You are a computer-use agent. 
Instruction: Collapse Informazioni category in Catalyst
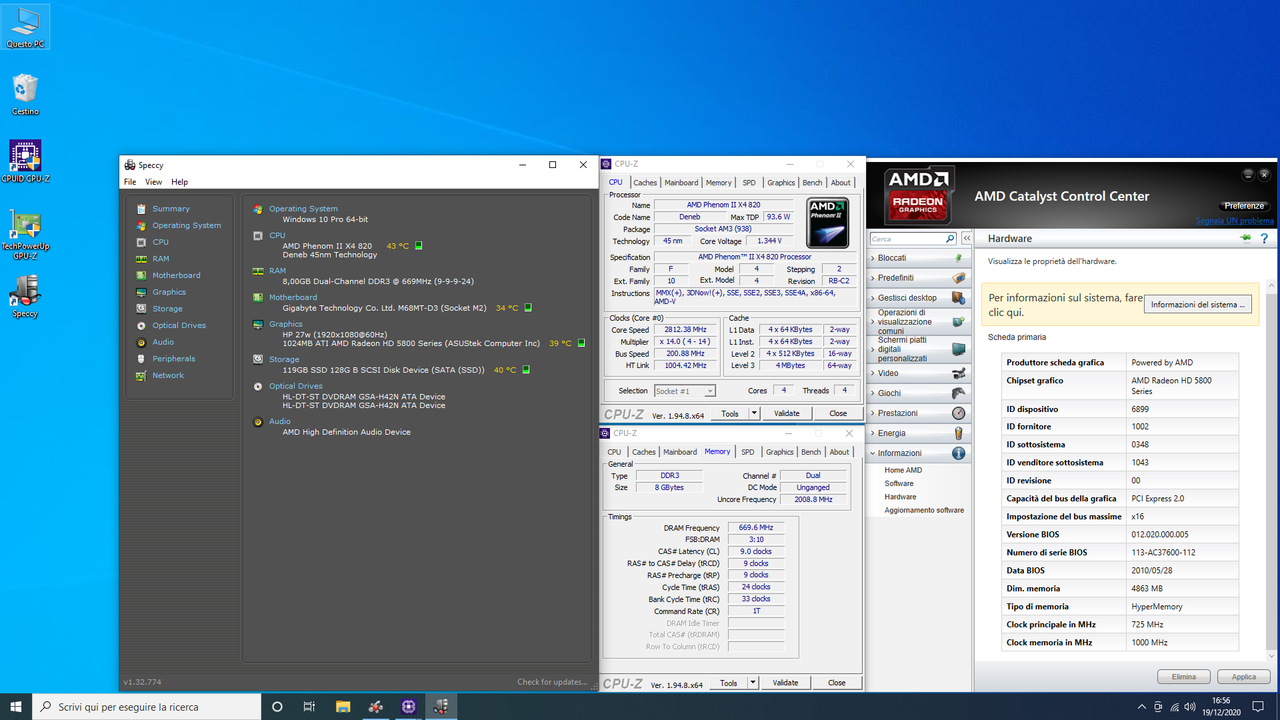pyautogui.click(x=919, y=453)
